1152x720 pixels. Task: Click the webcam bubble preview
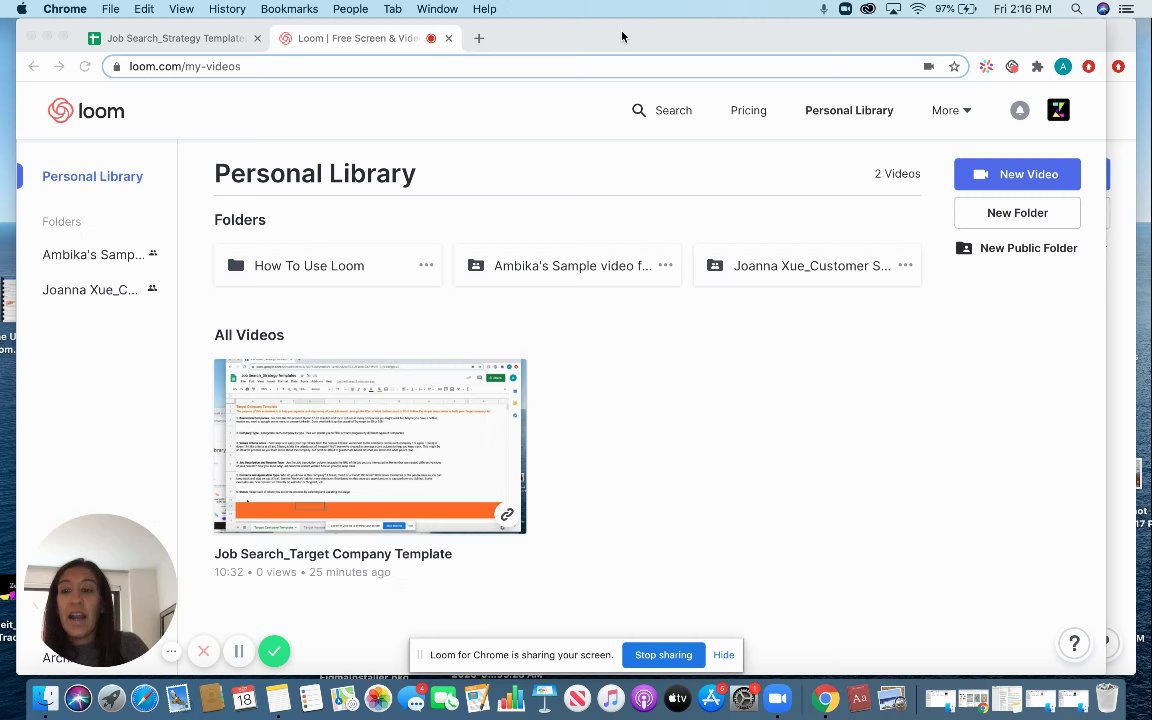pyautogui.click(x=101, y=591)
